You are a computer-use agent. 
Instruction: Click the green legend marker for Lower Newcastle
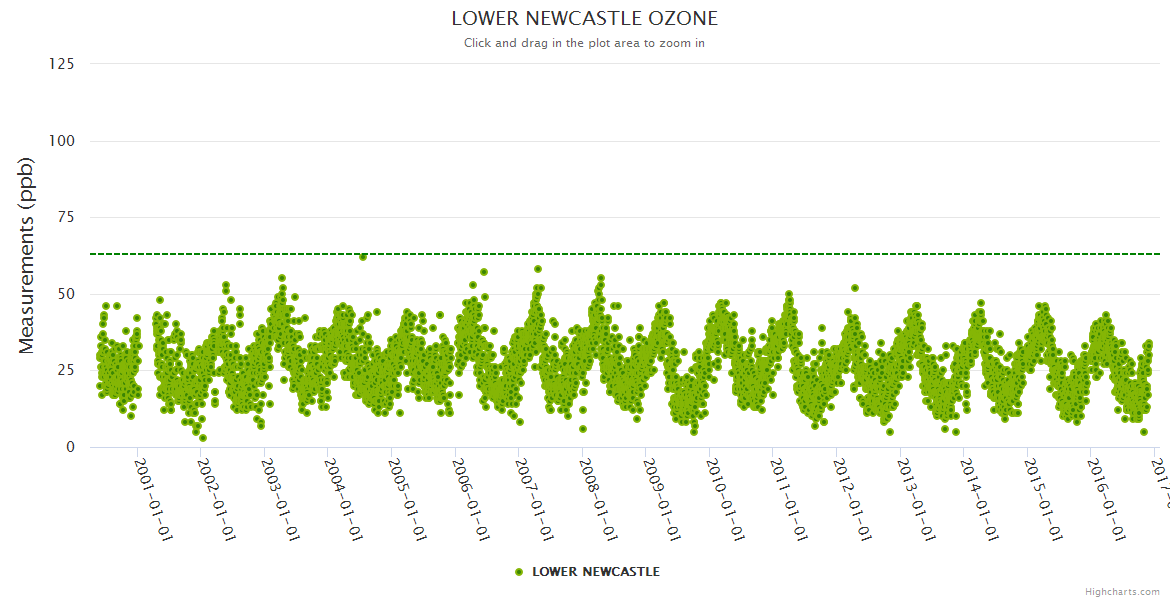pos(518,572)
